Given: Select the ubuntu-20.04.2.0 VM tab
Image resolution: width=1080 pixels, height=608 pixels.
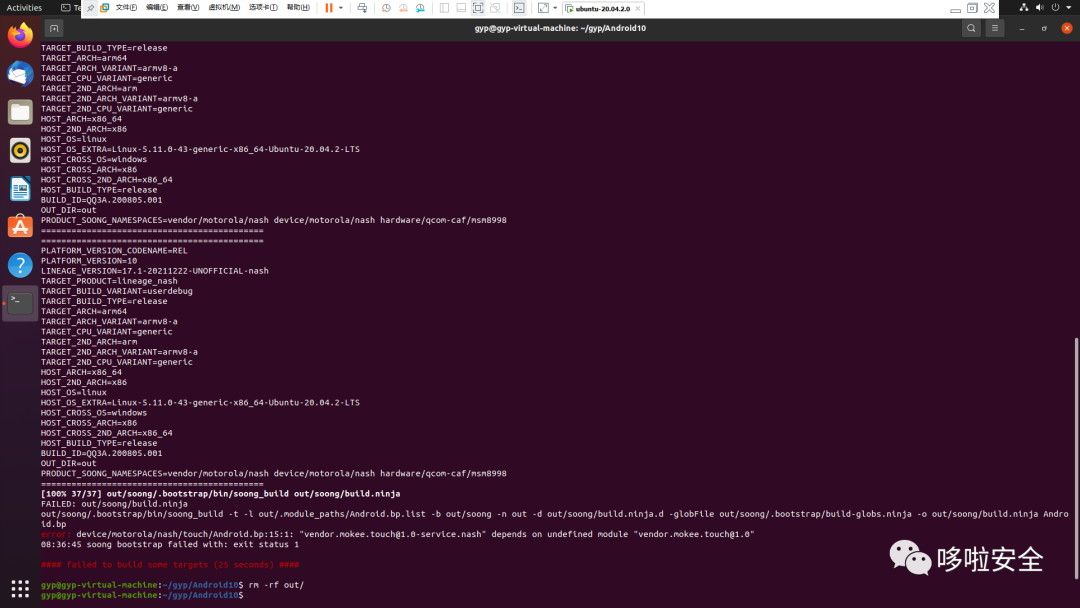Looking at the screenshot, I should tap(602, 9).
